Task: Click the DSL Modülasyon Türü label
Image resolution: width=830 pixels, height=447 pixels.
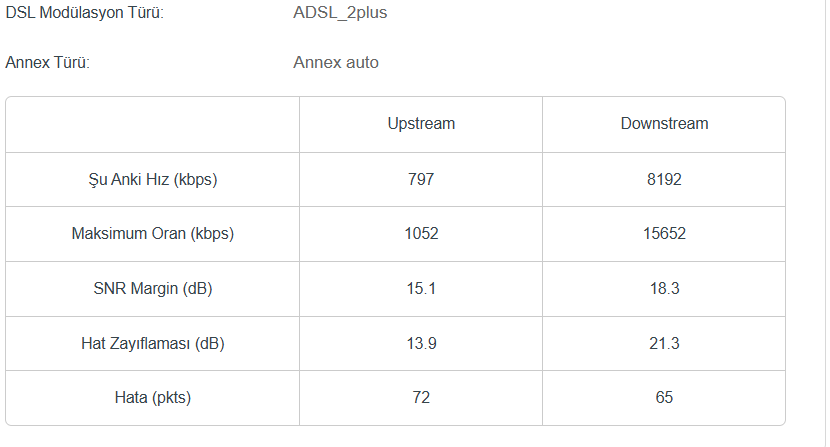Action: click(84, 13)
